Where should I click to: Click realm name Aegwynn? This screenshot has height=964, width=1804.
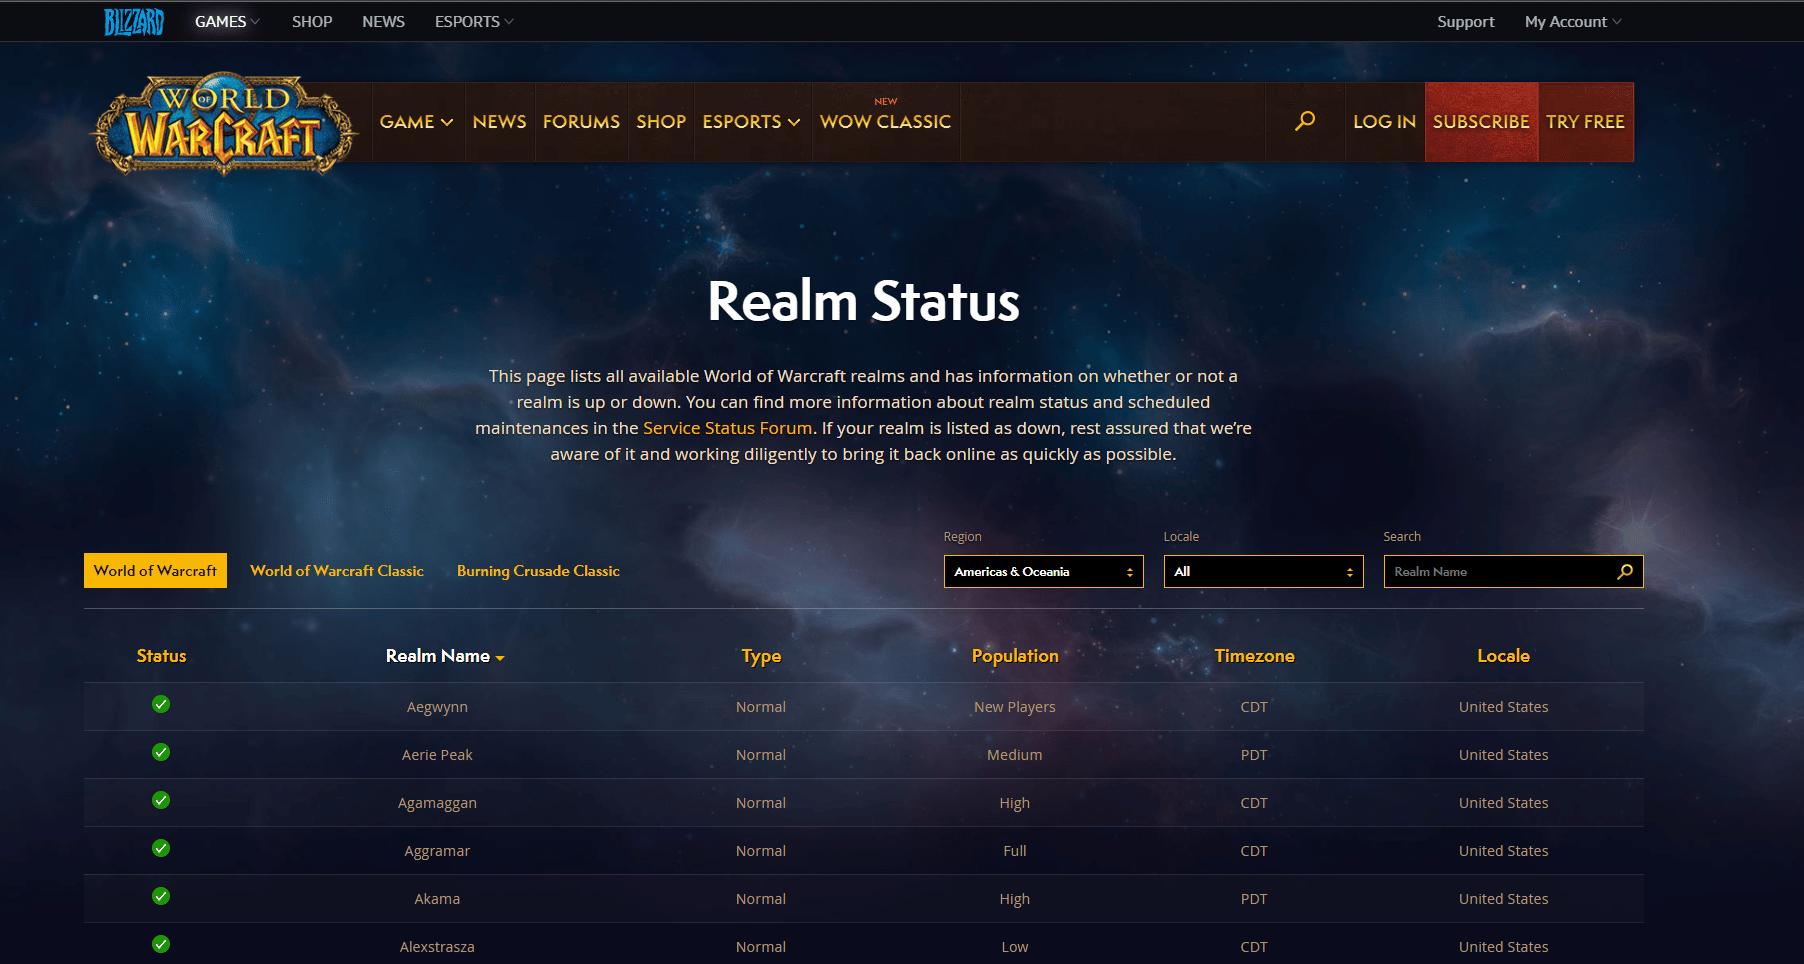(437, 707)
